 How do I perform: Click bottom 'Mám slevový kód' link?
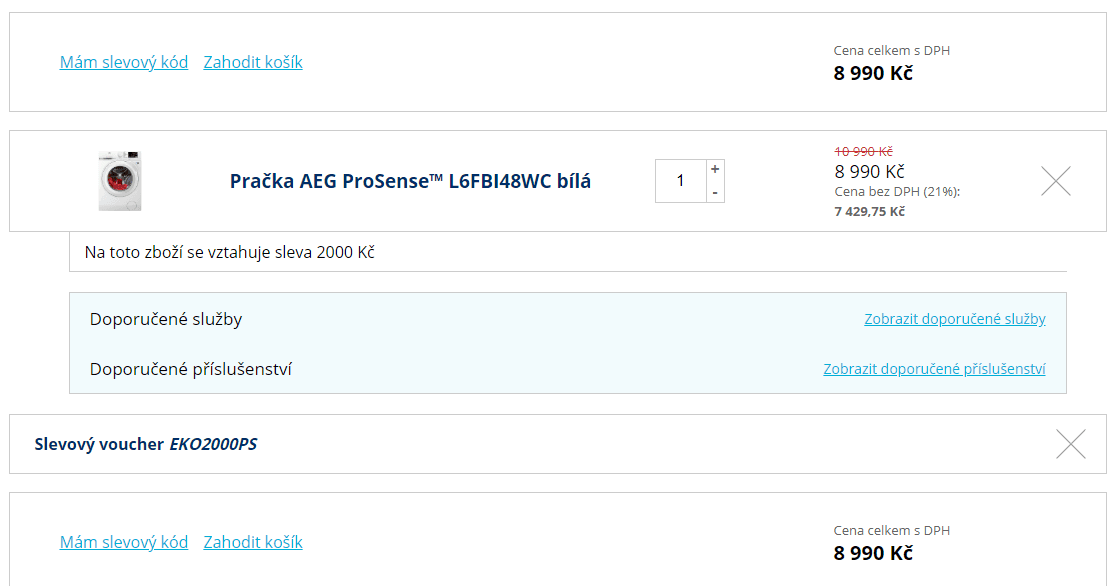coord(124,542)
